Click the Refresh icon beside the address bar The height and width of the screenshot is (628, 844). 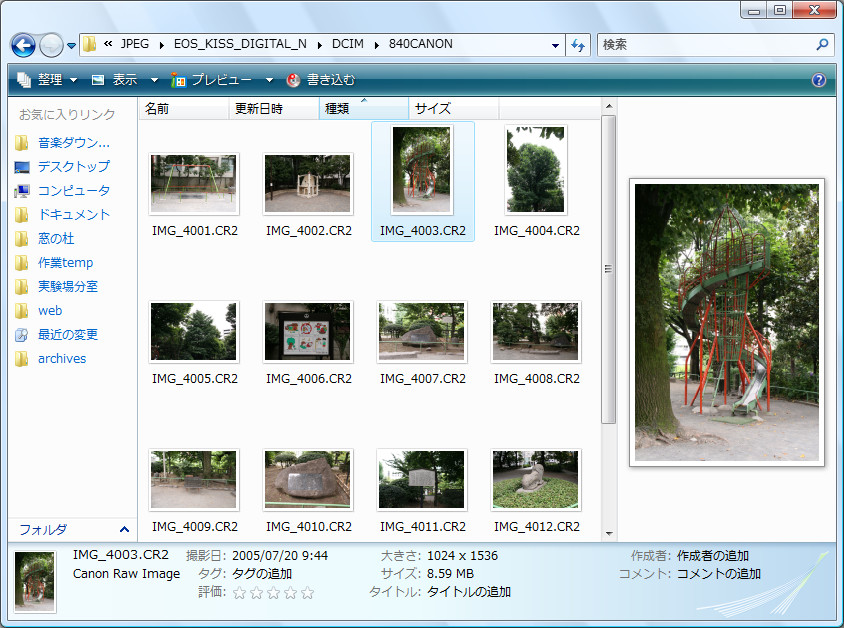point(578,45)
